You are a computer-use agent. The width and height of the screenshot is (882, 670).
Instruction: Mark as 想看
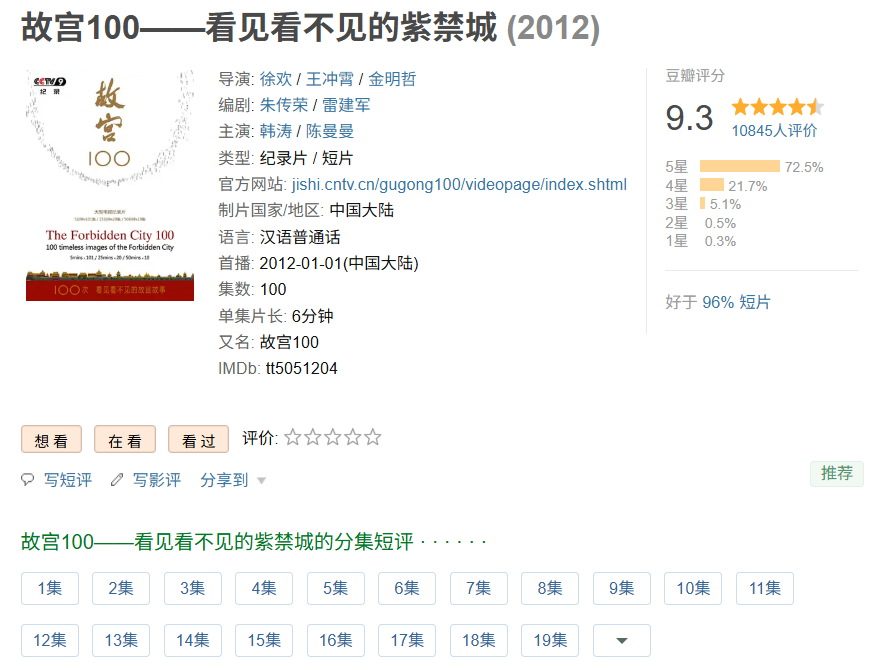click(51, 439)
